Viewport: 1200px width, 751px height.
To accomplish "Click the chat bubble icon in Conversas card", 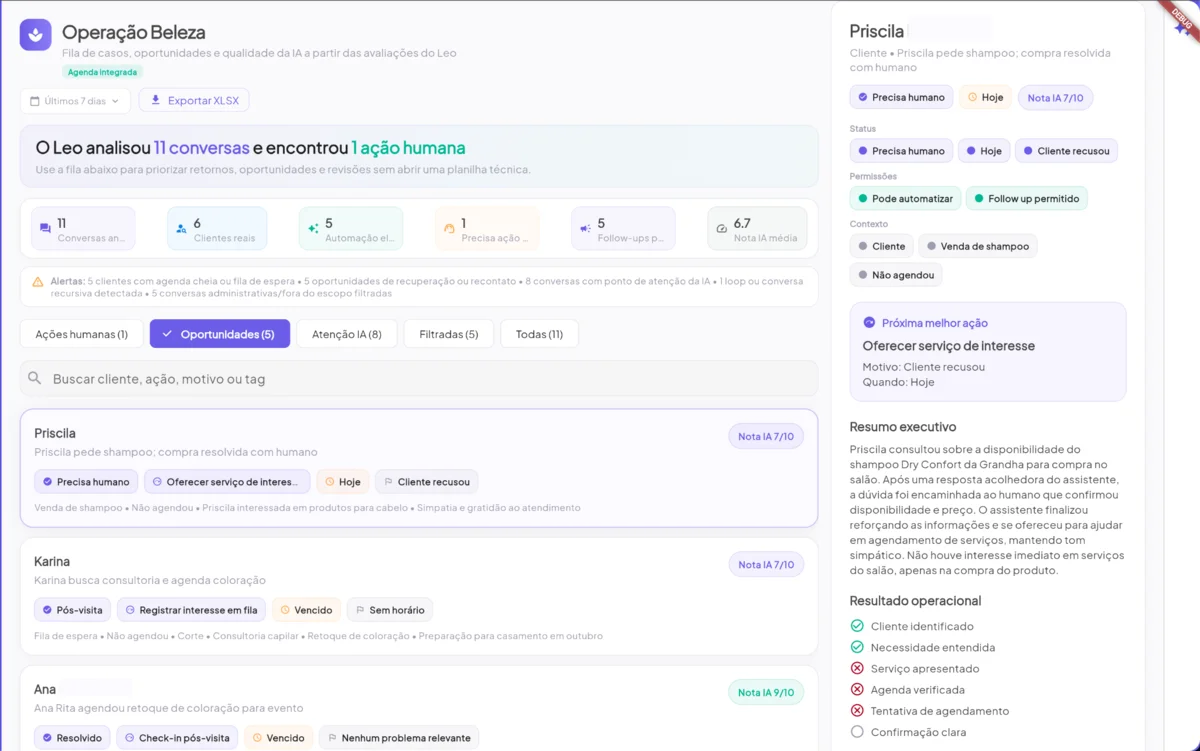I will tap(45, 229).
